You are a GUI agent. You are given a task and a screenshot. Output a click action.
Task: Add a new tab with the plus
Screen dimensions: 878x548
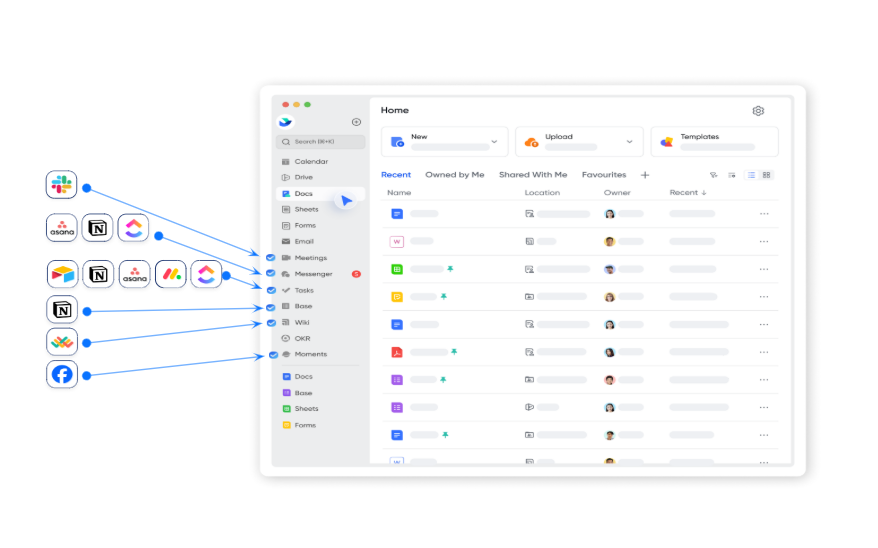pyautogui.click(x=645, y=175)
